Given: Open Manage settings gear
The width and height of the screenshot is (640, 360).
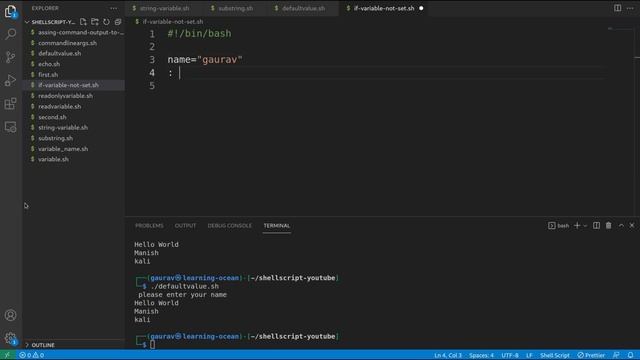Looking at the screenshot, I should [x=11, y=338].
